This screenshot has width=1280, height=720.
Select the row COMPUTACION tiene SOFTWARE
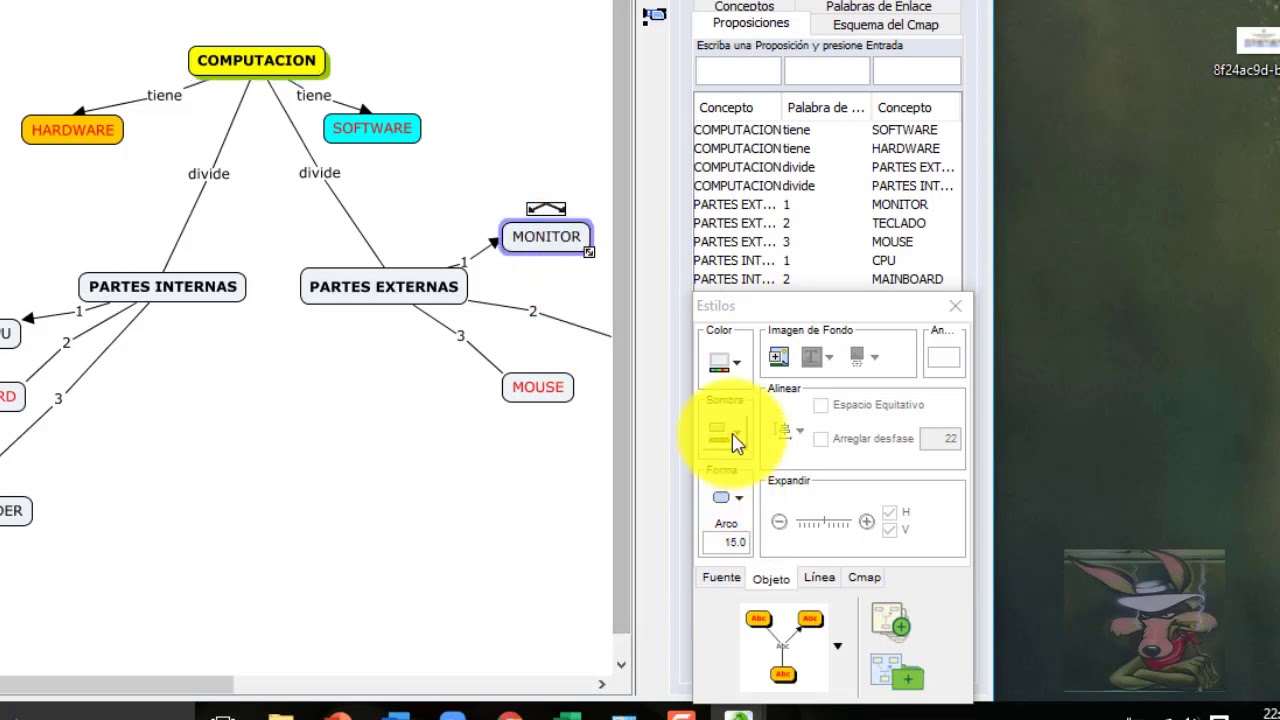827,130
